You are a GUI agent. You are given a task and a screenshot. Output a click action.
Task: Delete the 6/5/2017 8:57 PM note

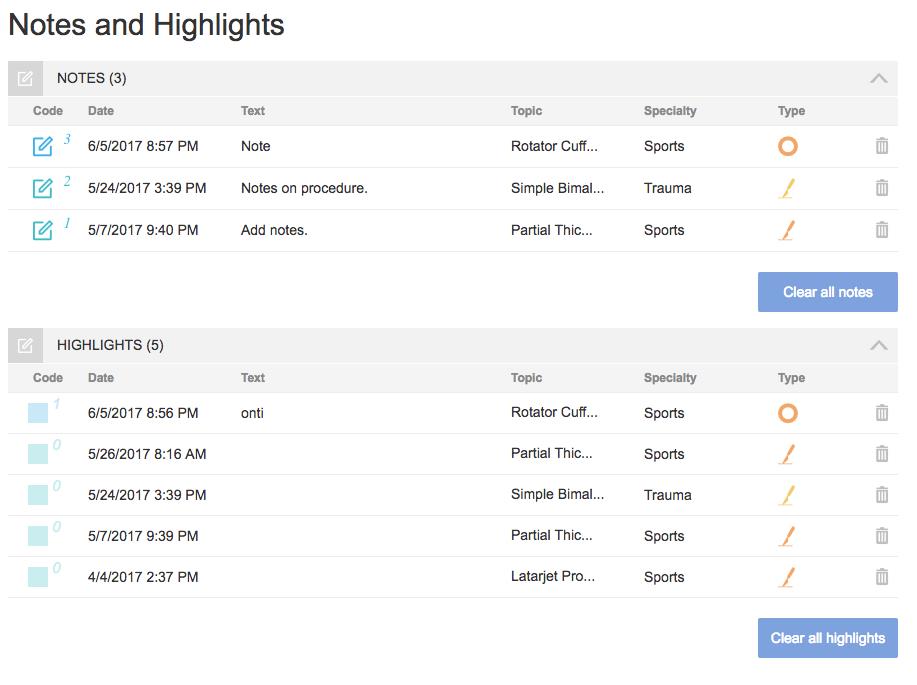pyautogui.click(x=882, y=146)
